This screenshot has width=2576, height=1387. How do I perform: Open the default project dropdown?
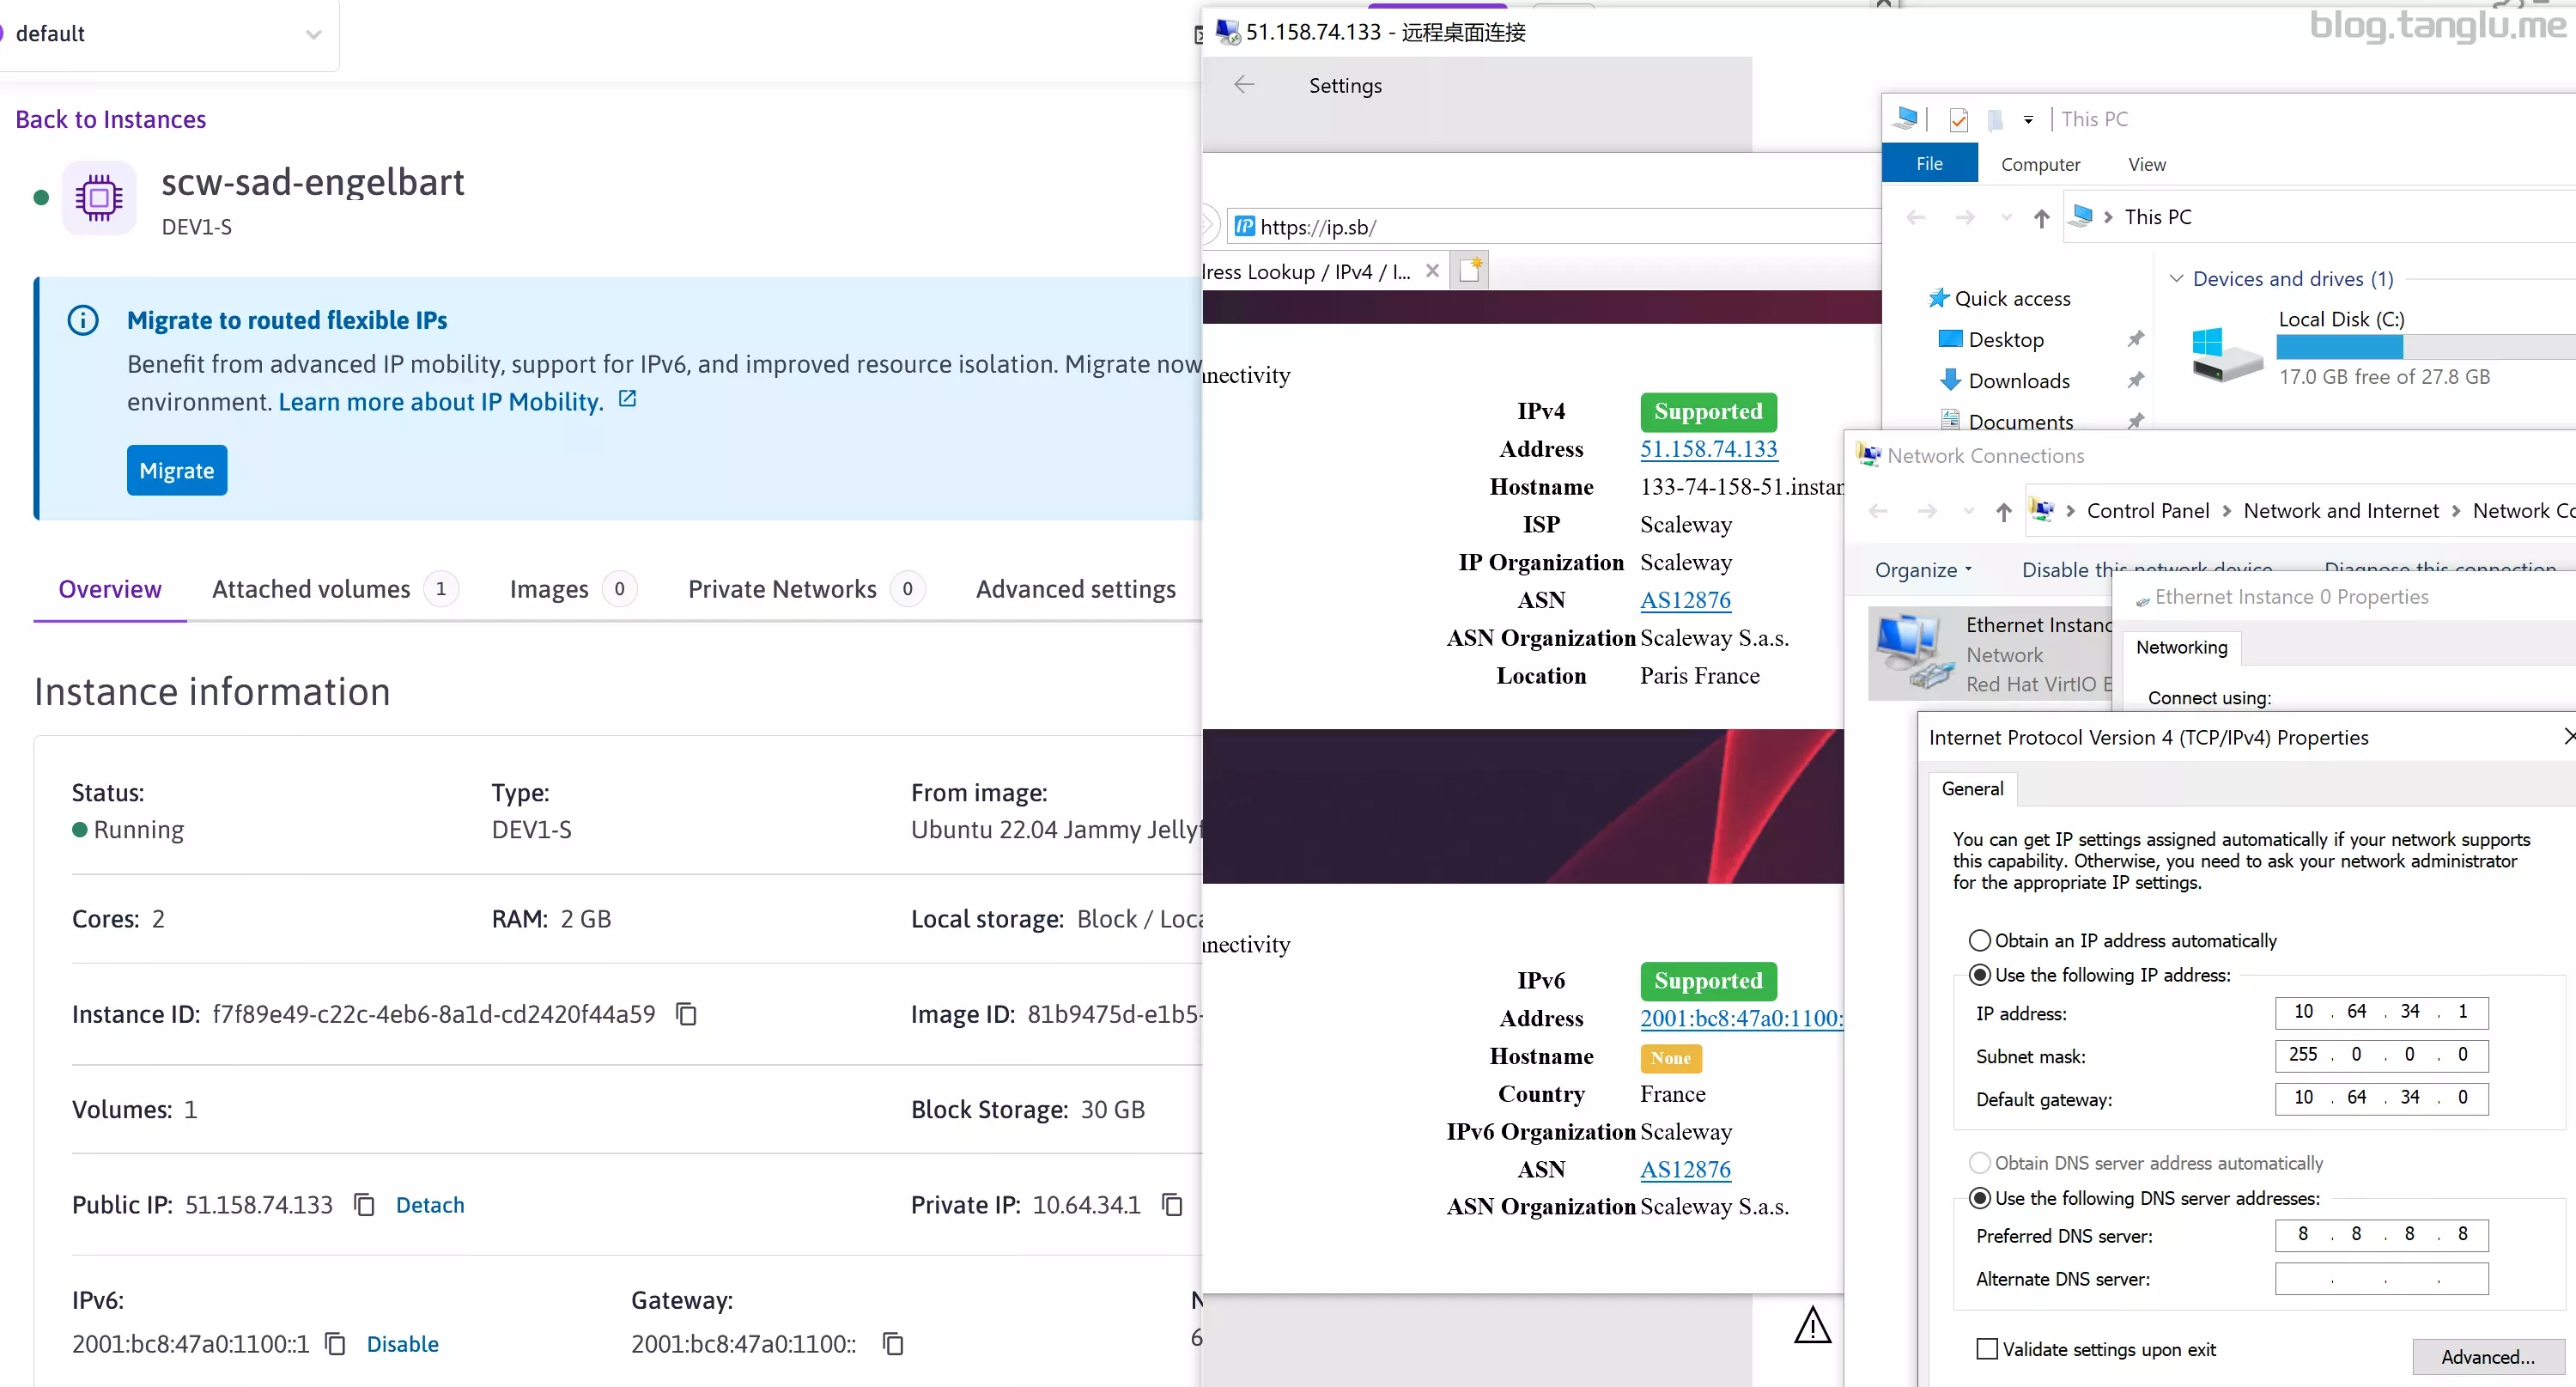[313, 34]
